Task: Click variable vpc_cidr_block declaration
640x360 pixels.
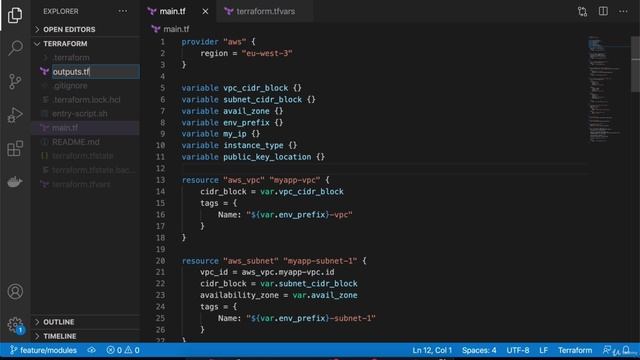Action: pyautogui.click(x=242, y=88)
